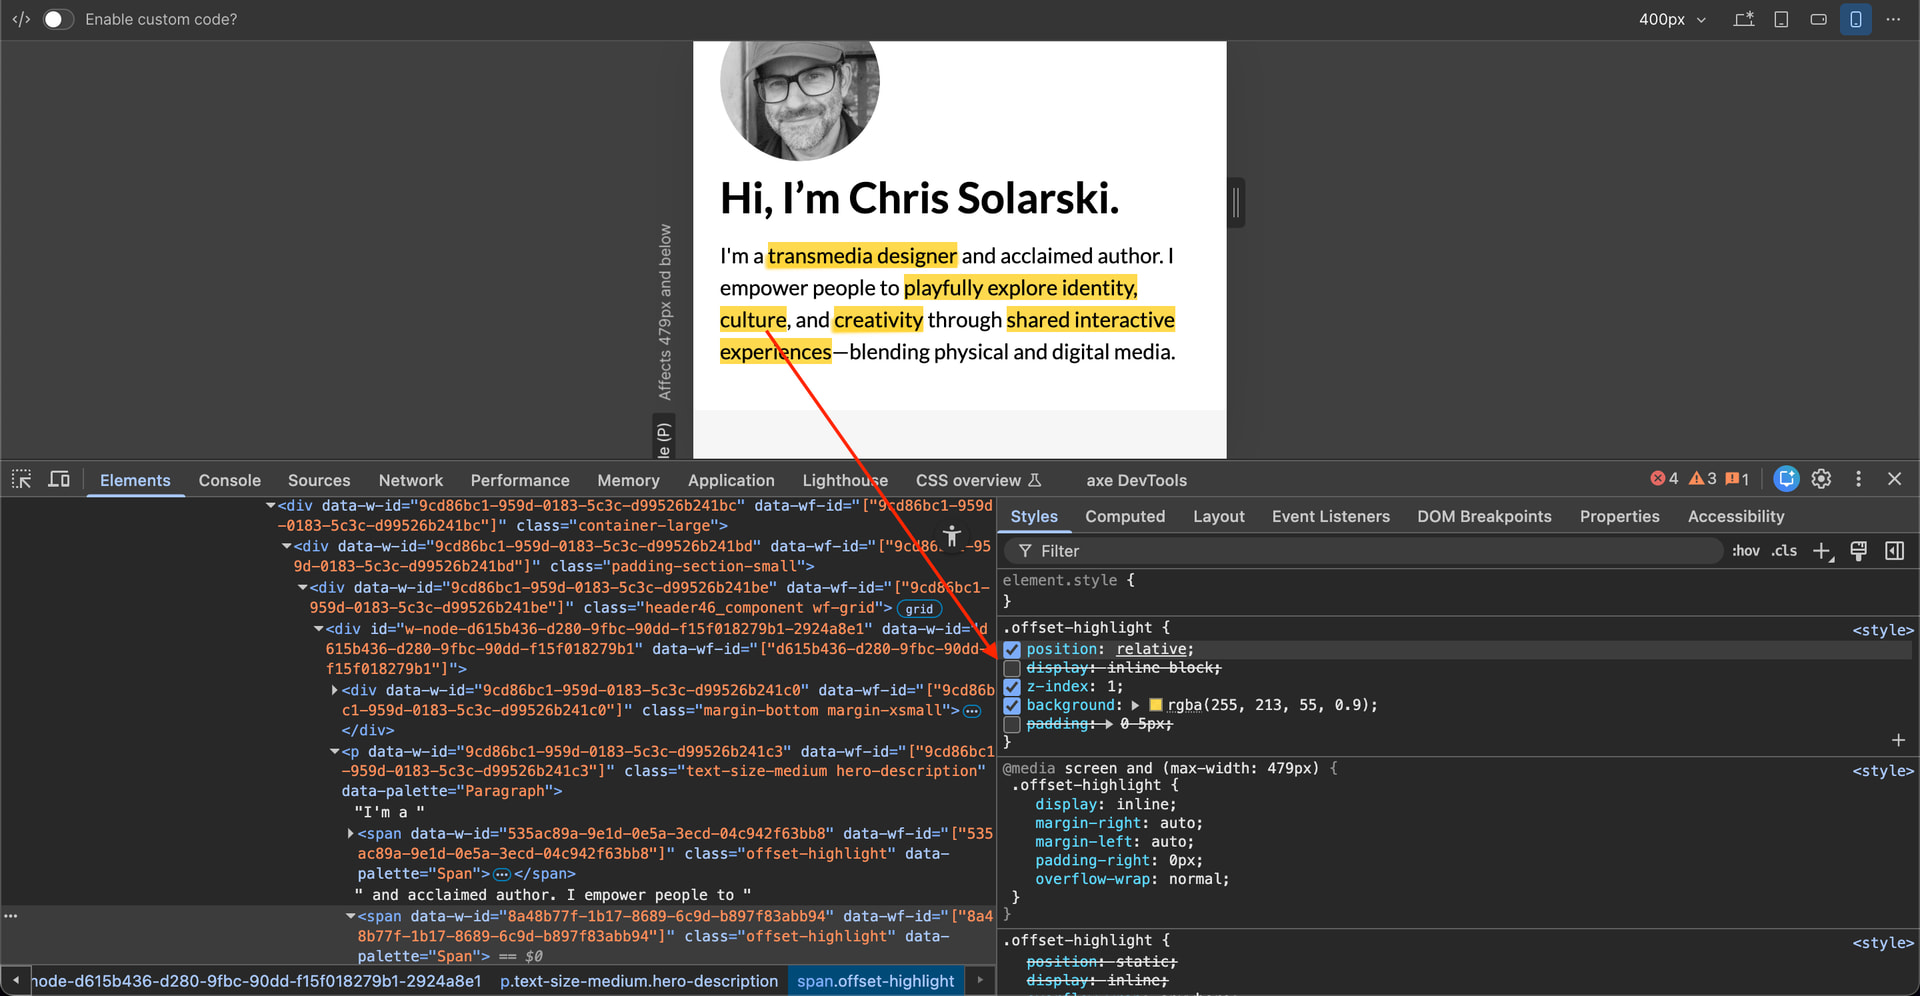The image size is (1920, 996).
Task: Open the canvas more options ellipsis
Action: (x=1893, y=20)
